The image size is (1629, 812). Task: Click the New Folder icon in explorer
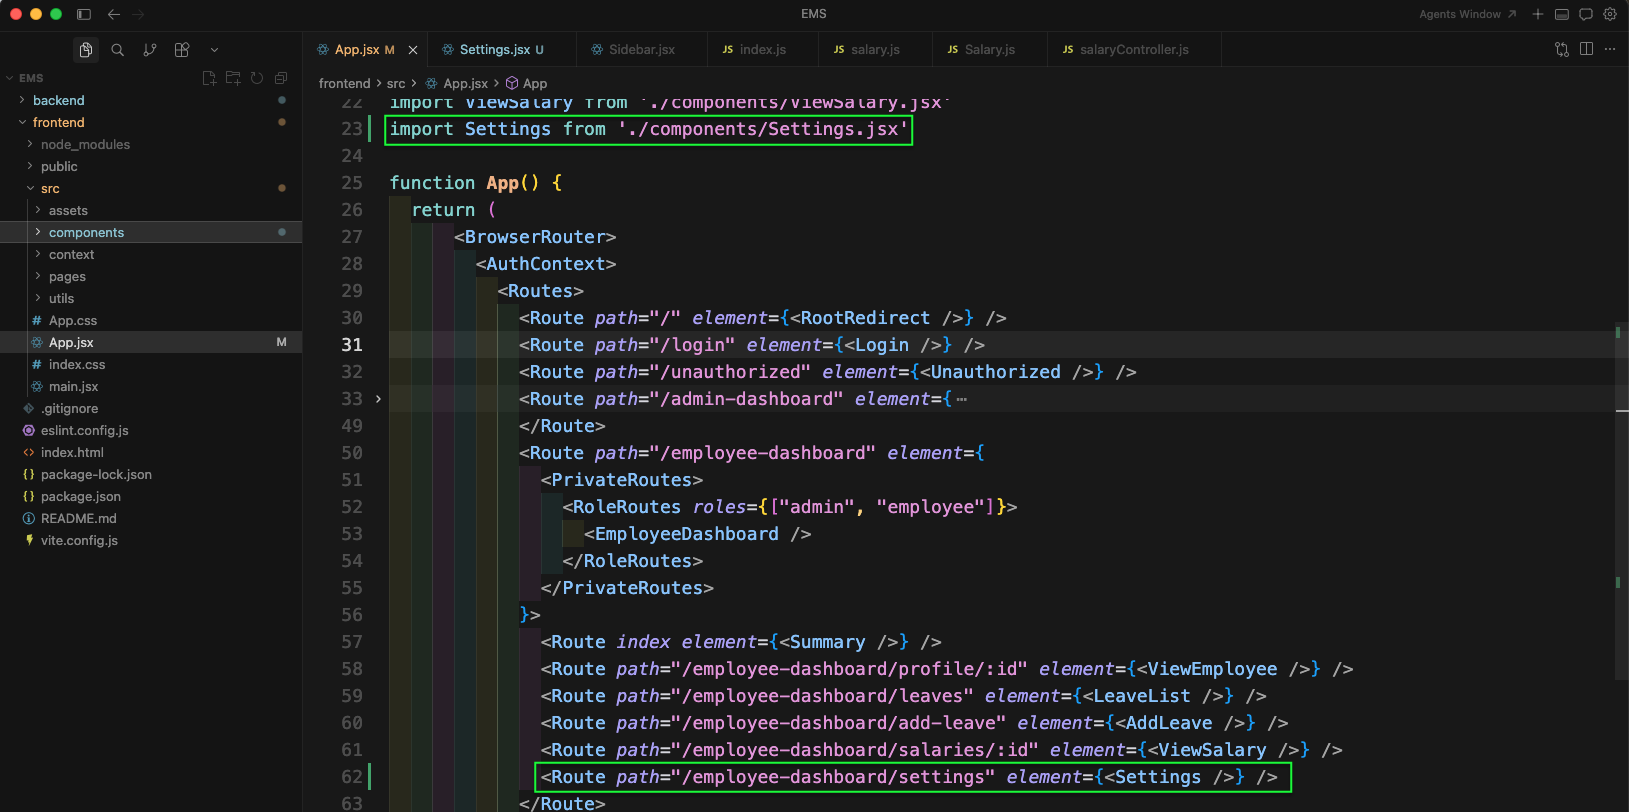click(x=233, y=78)
